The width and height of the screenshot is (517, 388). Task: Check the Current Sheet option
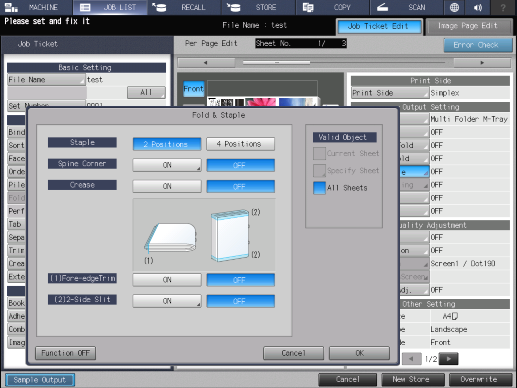click(x=319, y=154)
